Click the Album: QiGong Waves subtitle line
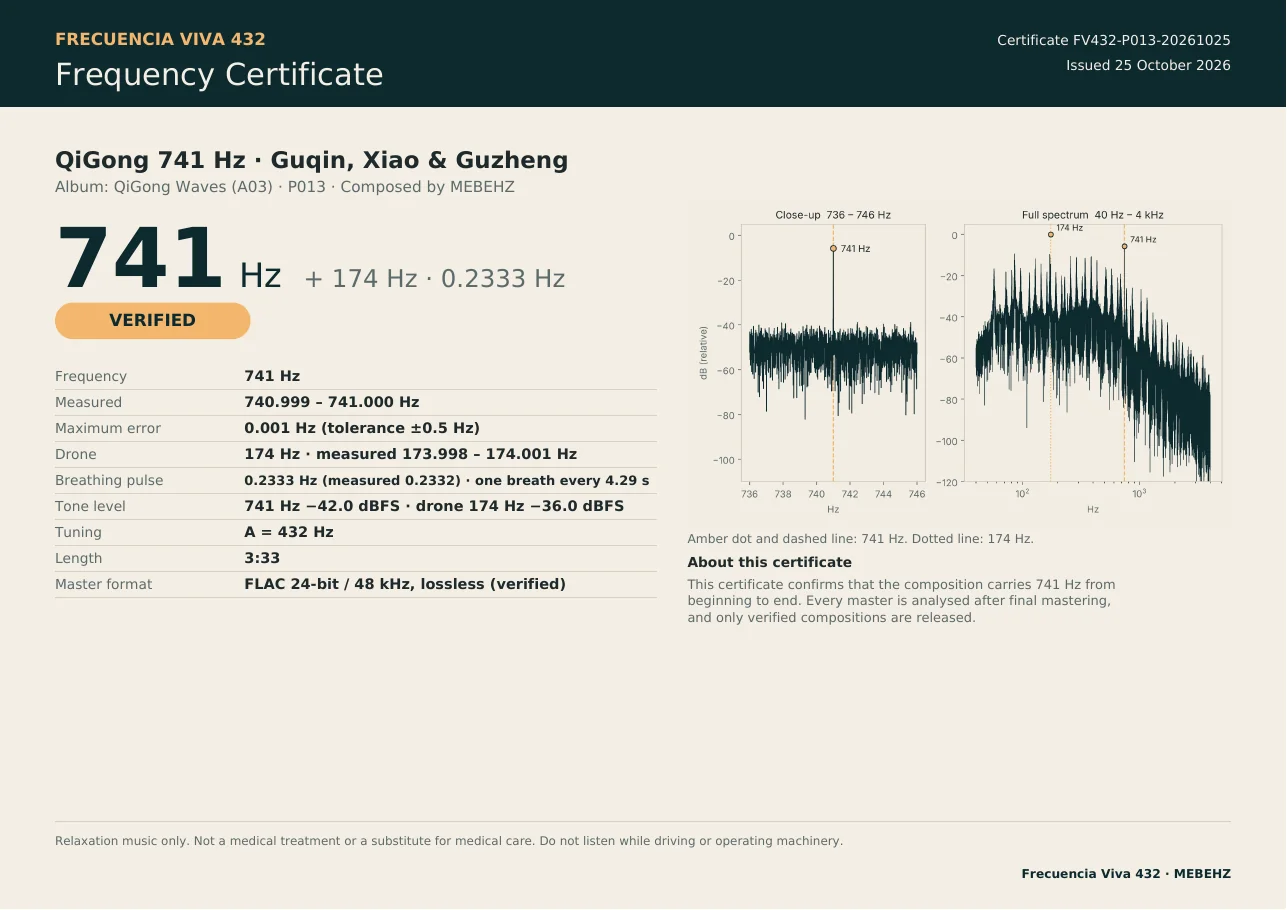Screen dimensions: 1287x910 pyautogui.click(x=285, y=187)
